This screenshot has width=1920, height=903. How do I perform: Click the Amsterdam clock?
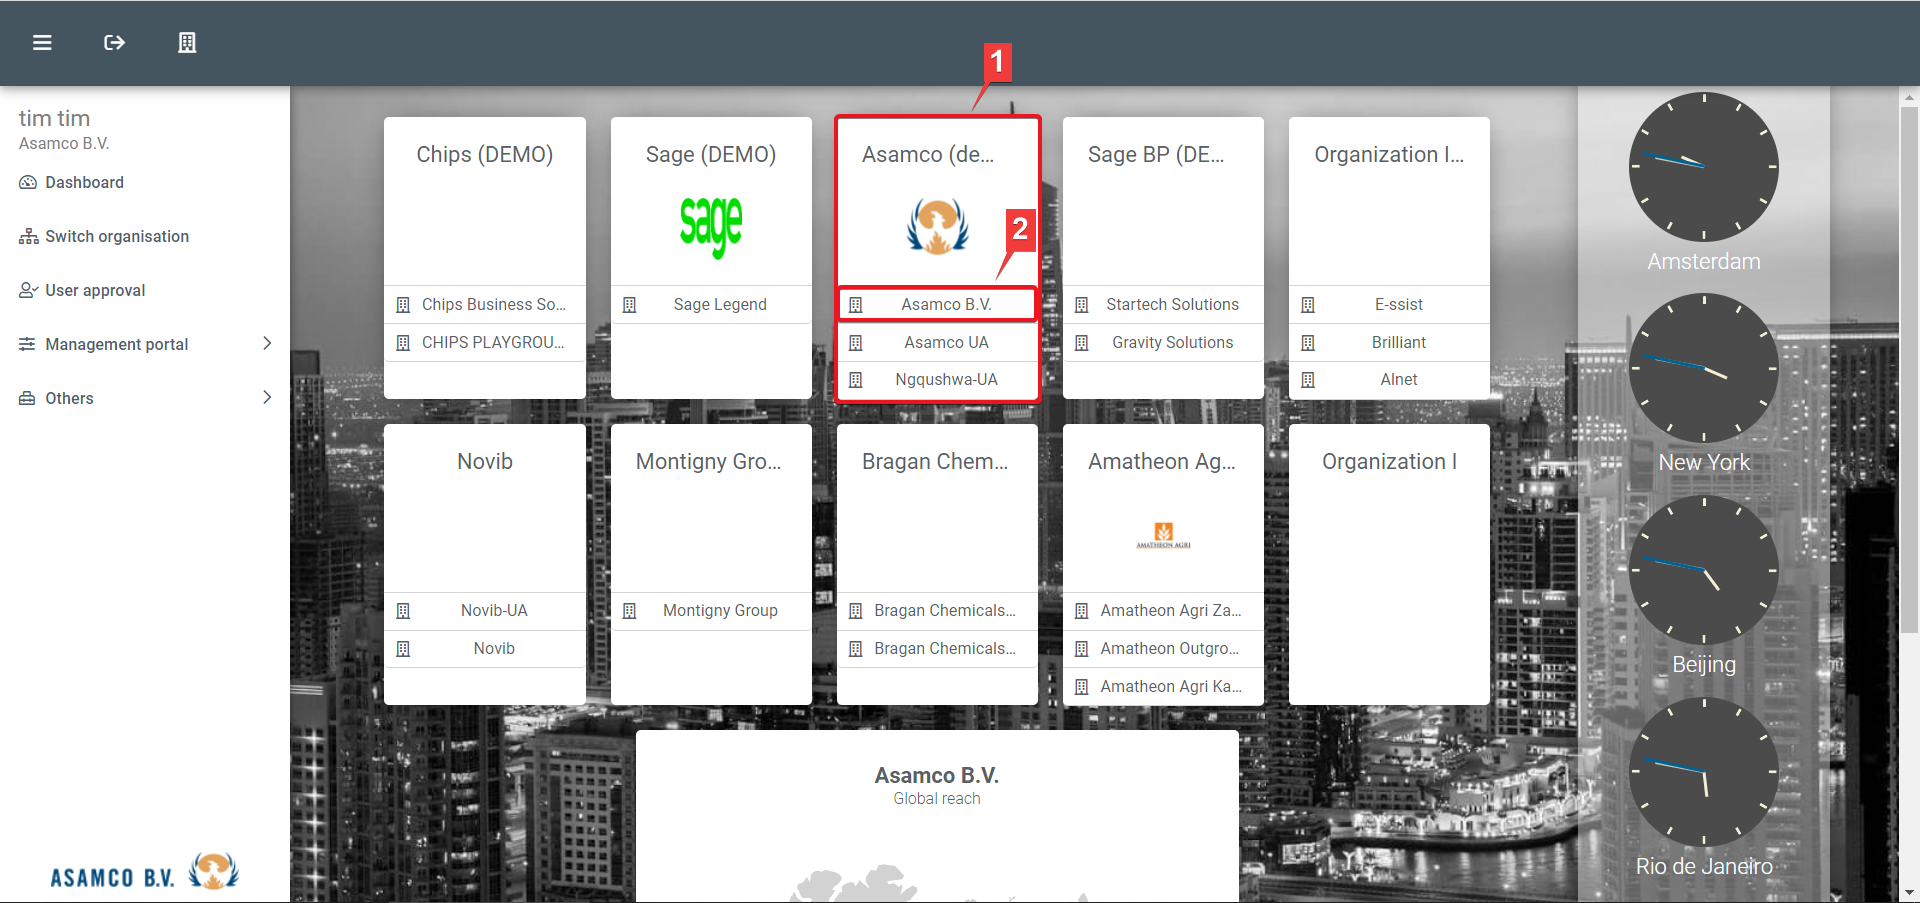(1704, 167)
